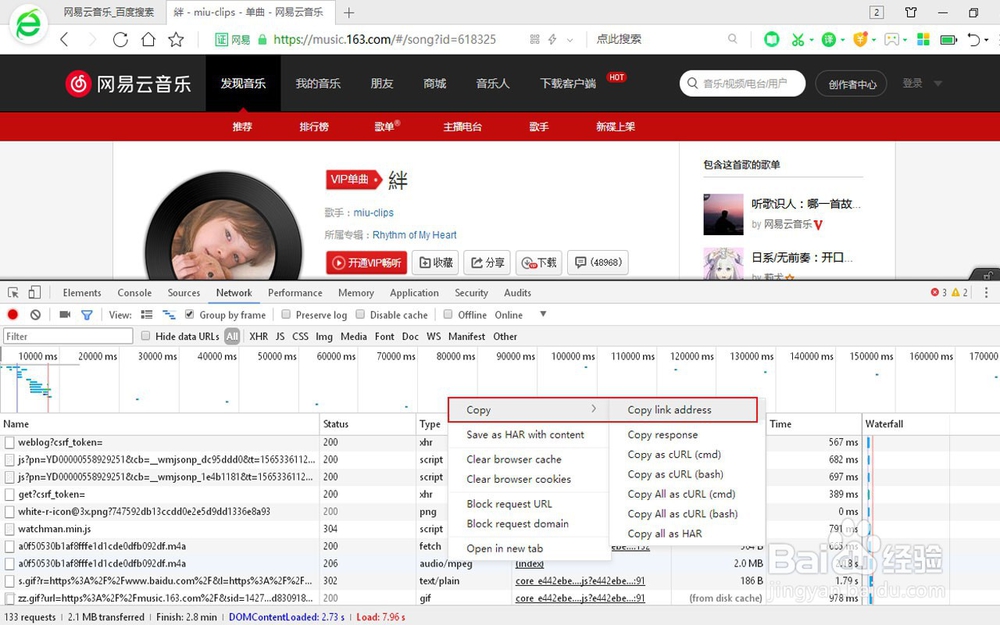Click the red VIP play button

tap(367, 262)
